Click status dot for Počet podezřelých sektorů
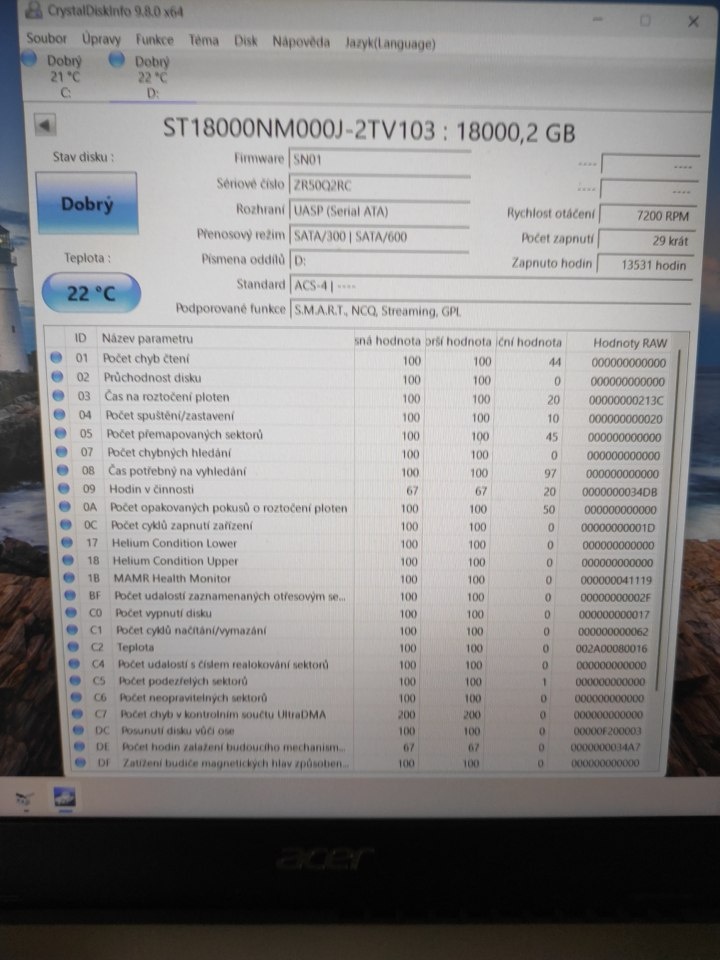Image resolution: width=720 pixels, height=960 pixels. click(x=75, y=680)
